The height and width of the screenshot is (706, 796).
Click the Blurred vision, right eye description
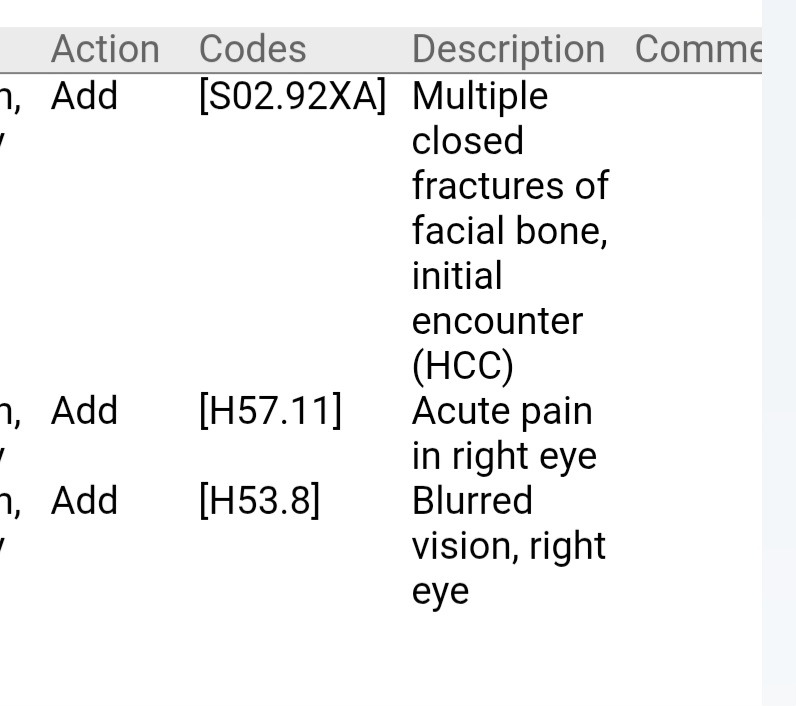tap(508, 545)
